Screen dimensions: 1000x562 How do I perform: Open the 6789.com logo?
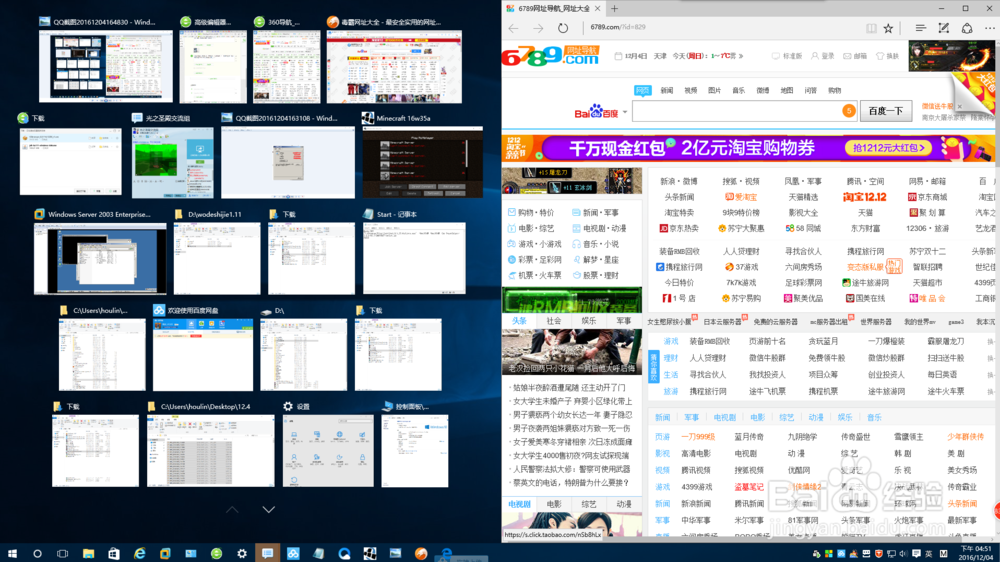click(551, 56)
